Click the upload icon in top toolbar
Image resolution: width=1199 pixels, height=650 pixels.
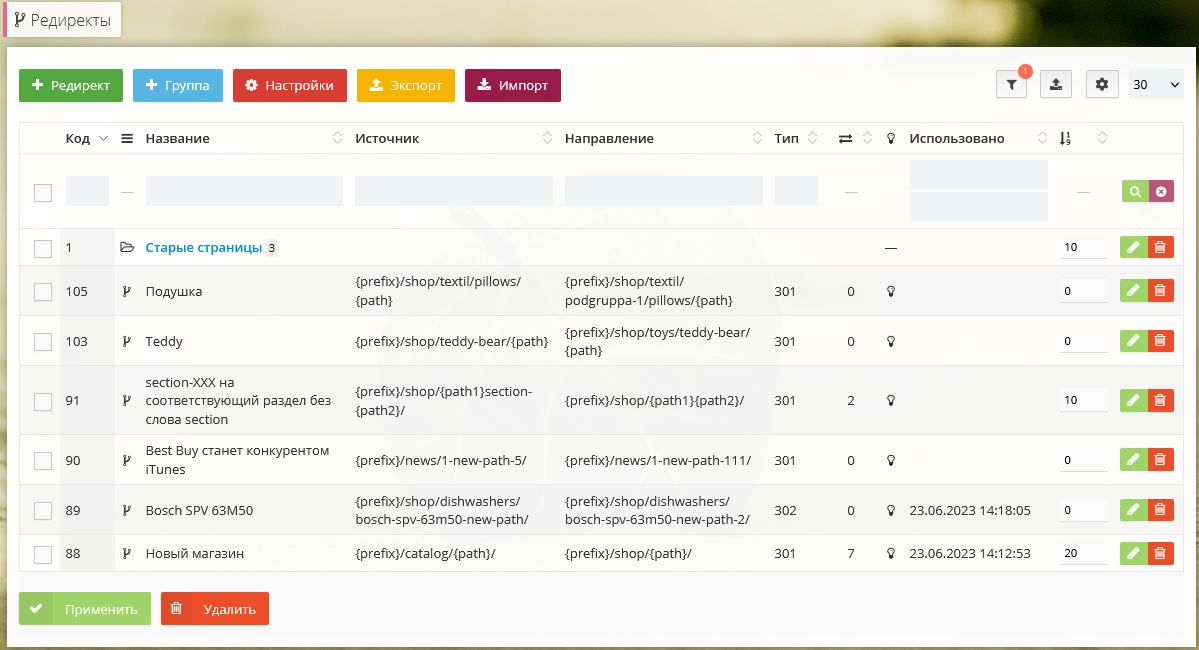tap(1055, 85)
